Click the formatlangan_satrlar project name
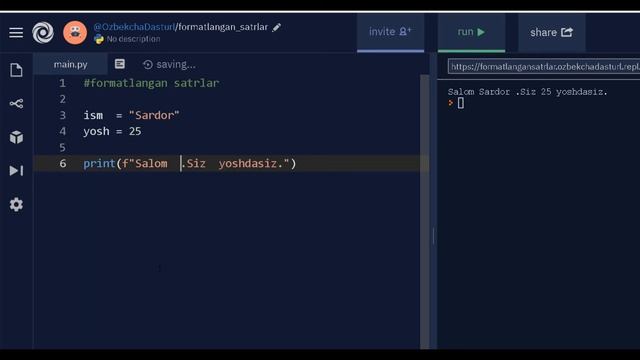640x360 pixels. tap(223, 27)
